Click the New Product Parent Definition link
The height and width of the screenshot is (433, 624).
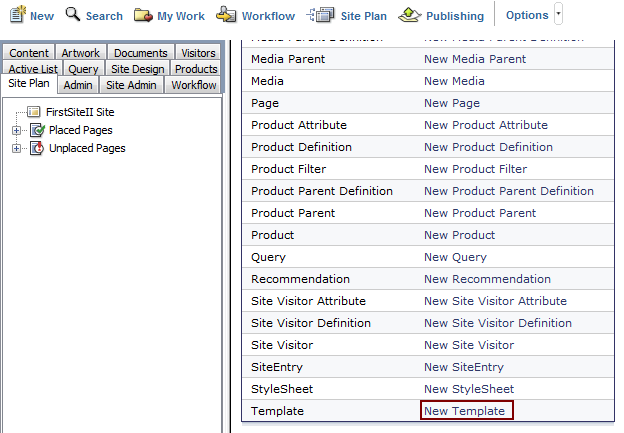(509, 191)
